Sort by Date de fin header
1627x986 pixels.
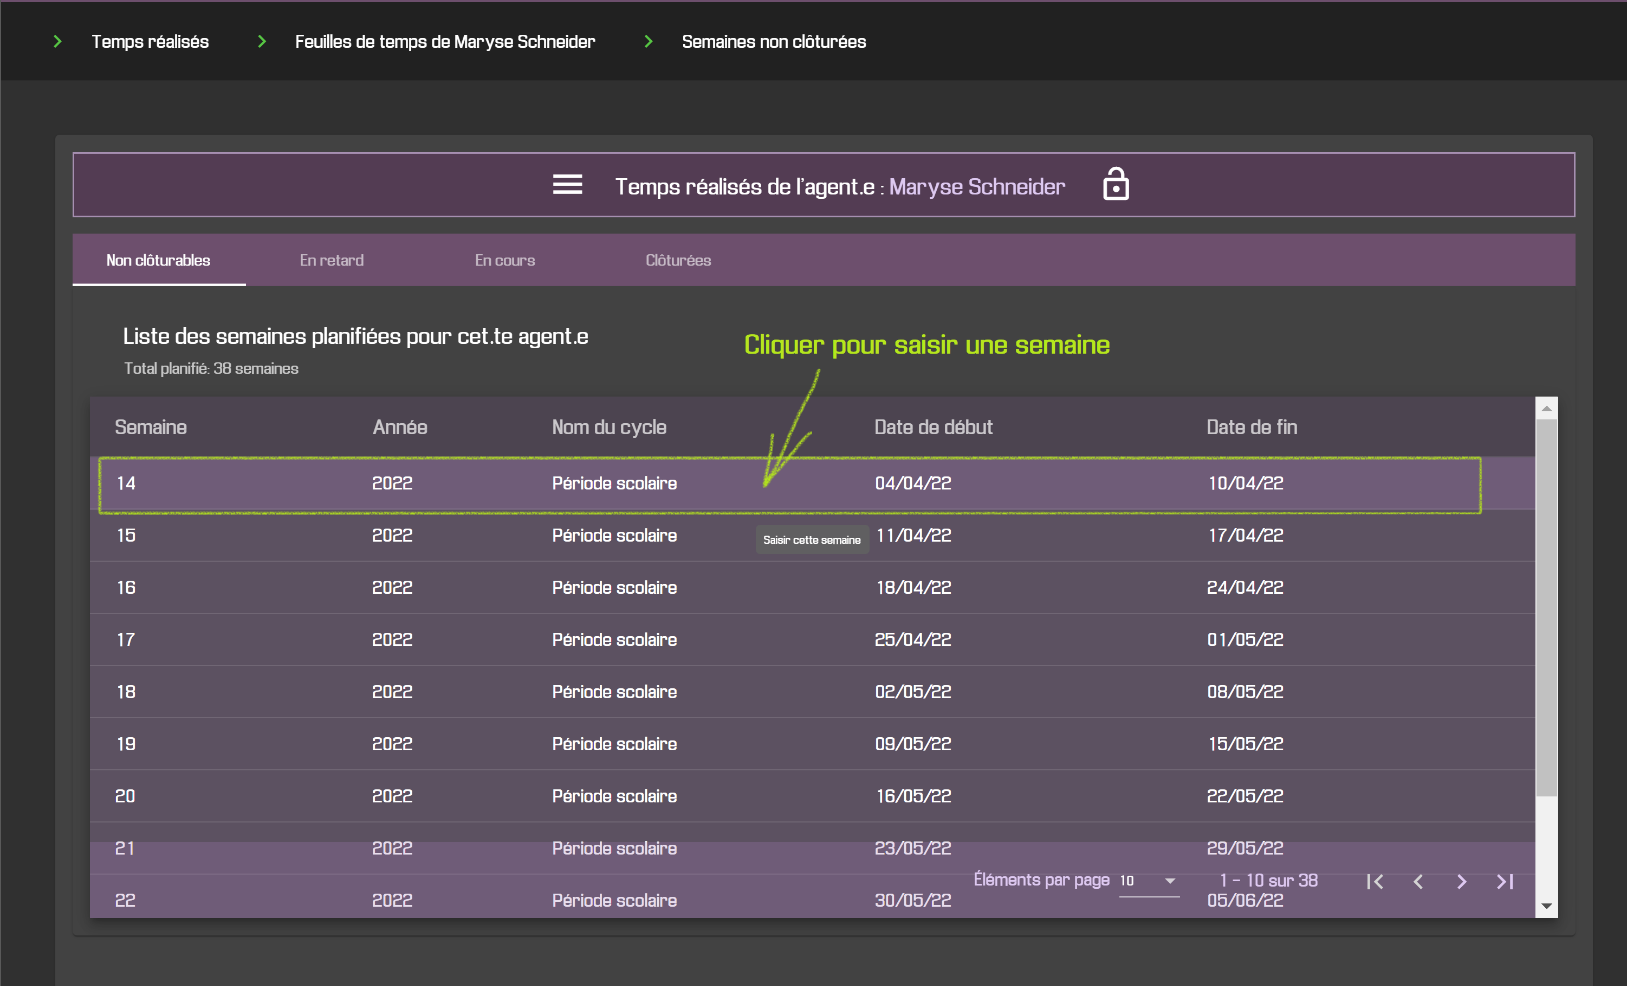point(1252,427)
